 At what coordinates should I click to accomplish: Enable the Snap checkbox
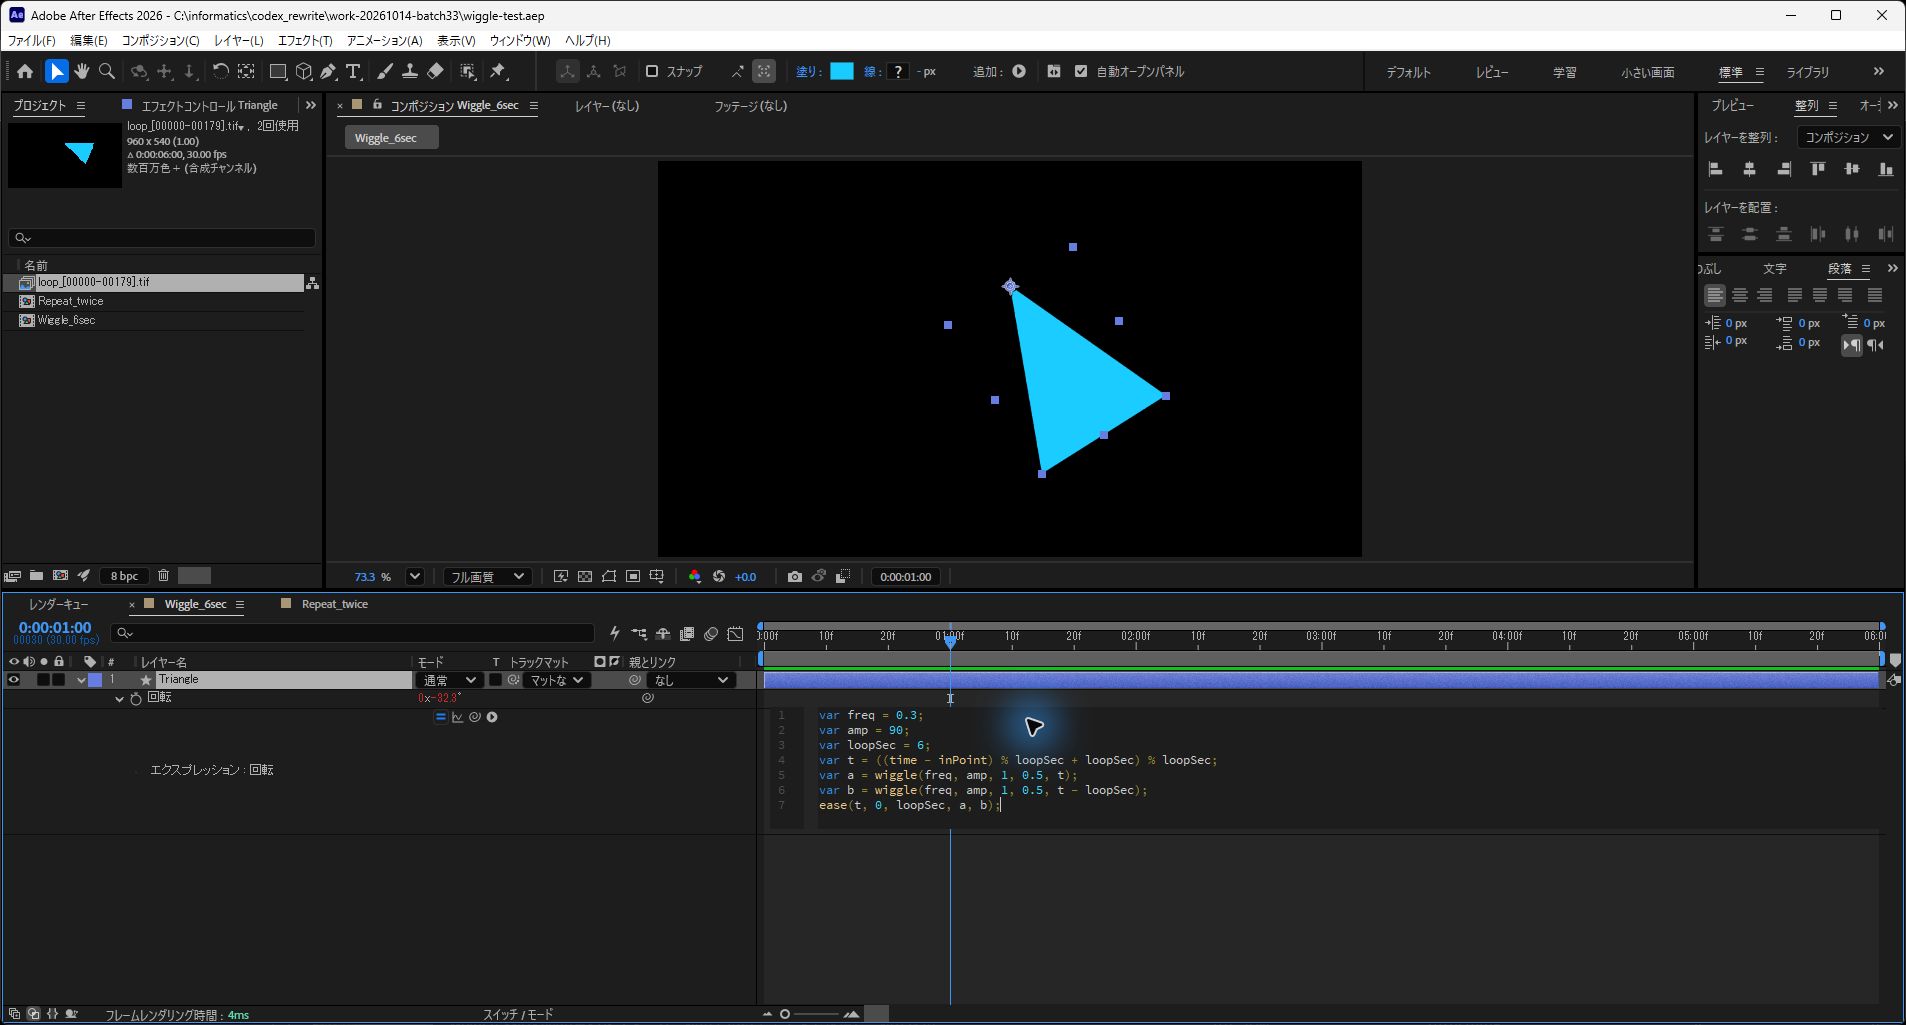tap(652, 71)
